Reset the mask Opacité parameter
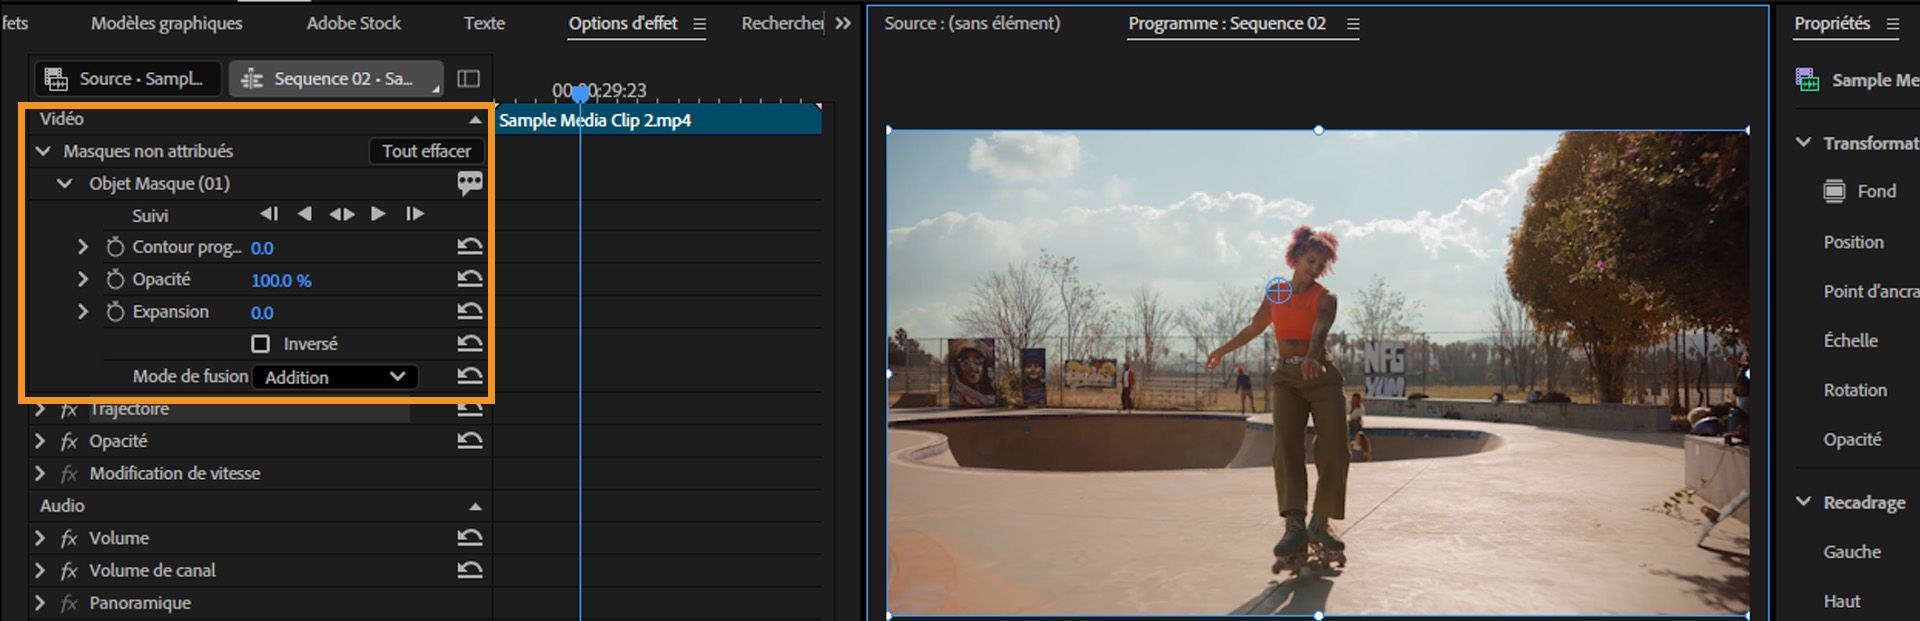 (470, 278)
